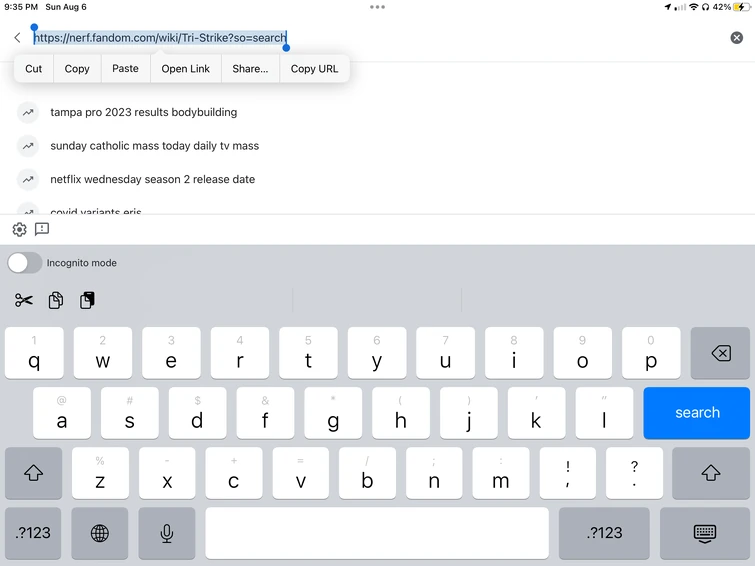Tap the paste clipboard icon above keyboard
This screenshot has height=566, width=755.
(87, 300)
